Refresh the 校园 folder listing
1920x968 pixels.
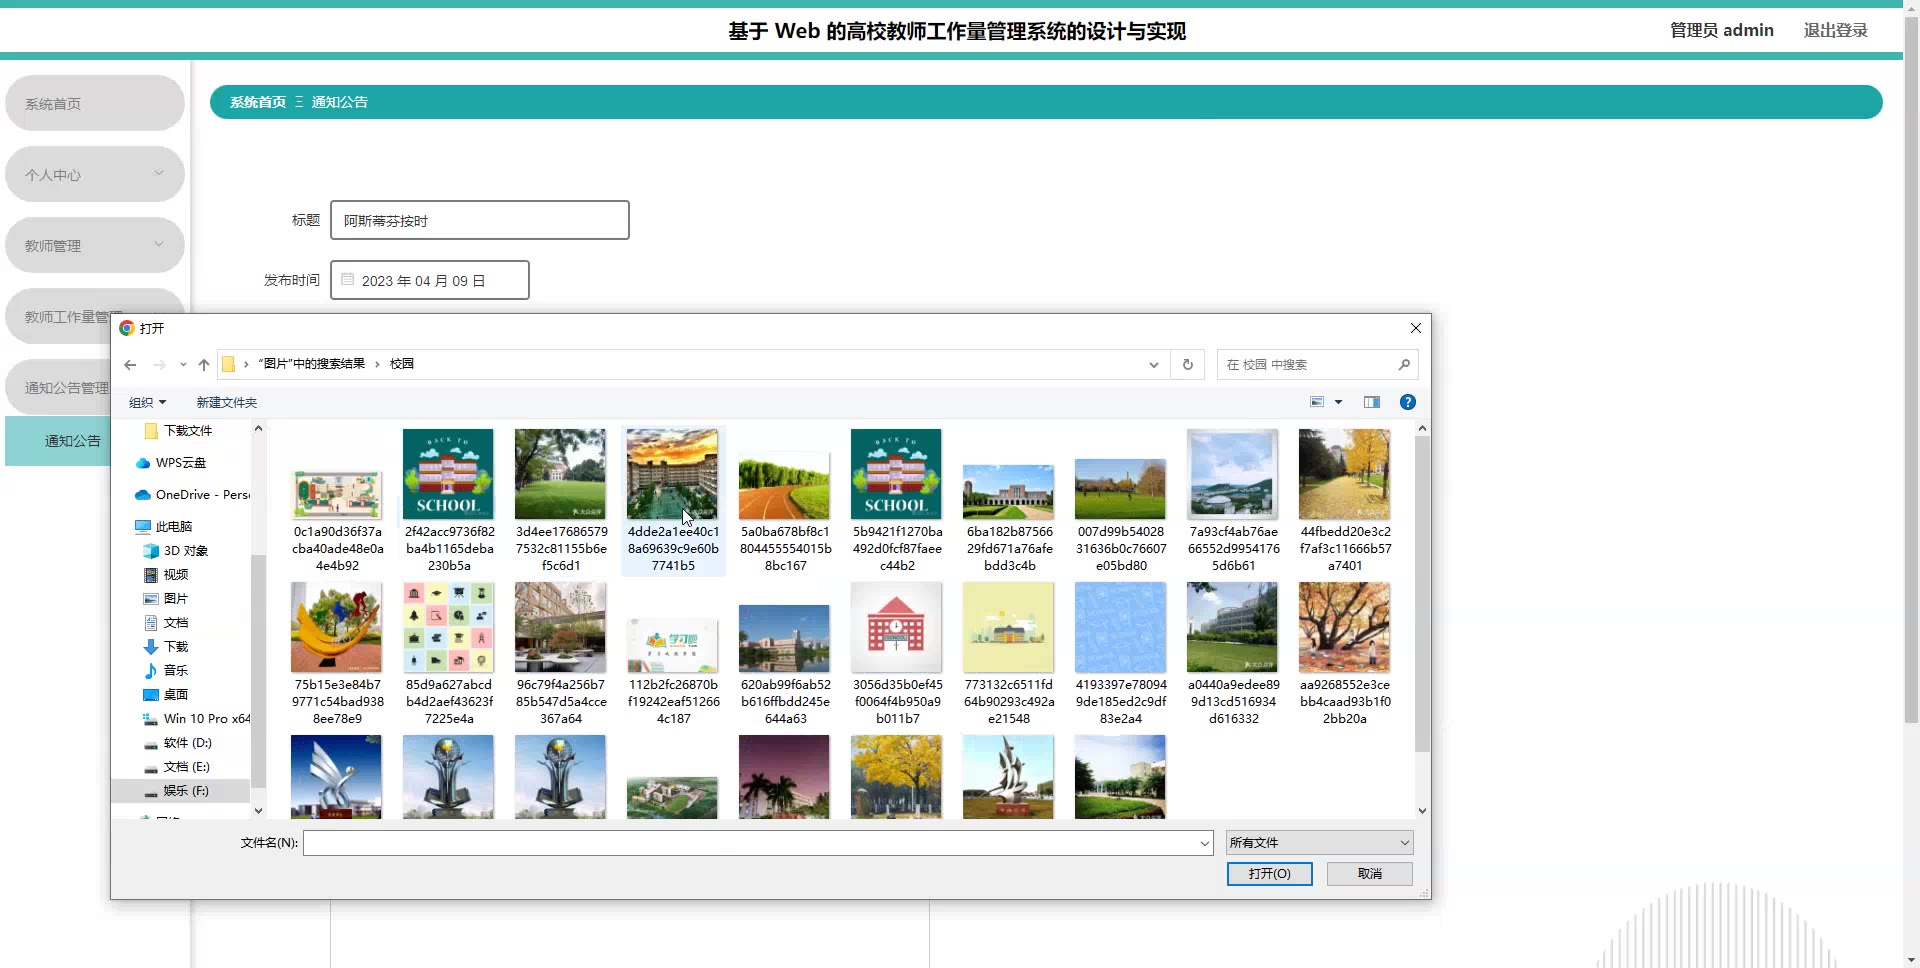[x=1188, y=365]
